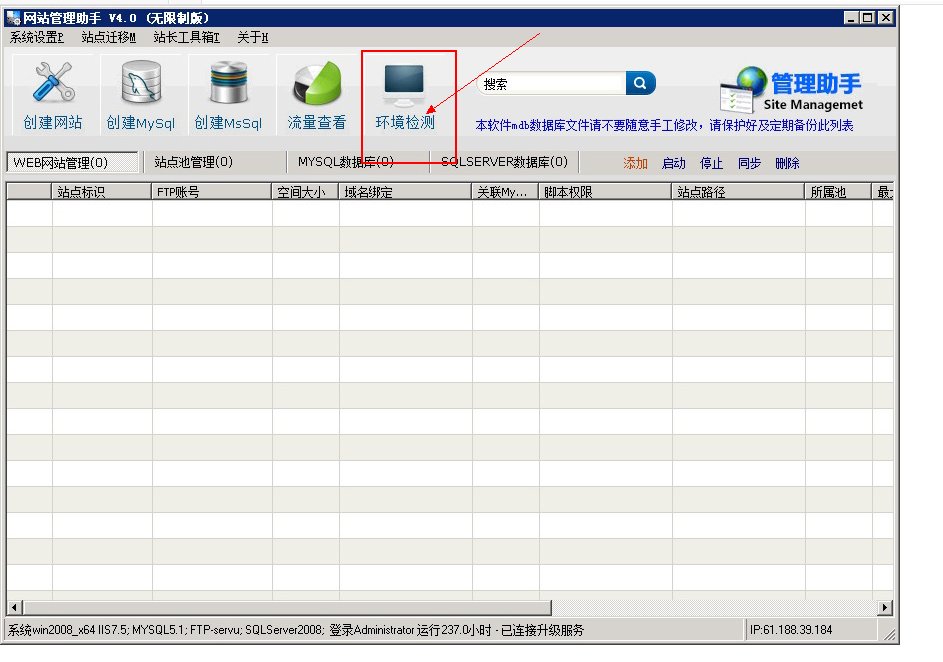The image size is (943, 662).
Task: Click the 管理助手 Site Management logo
Action: tap(790, 91)
